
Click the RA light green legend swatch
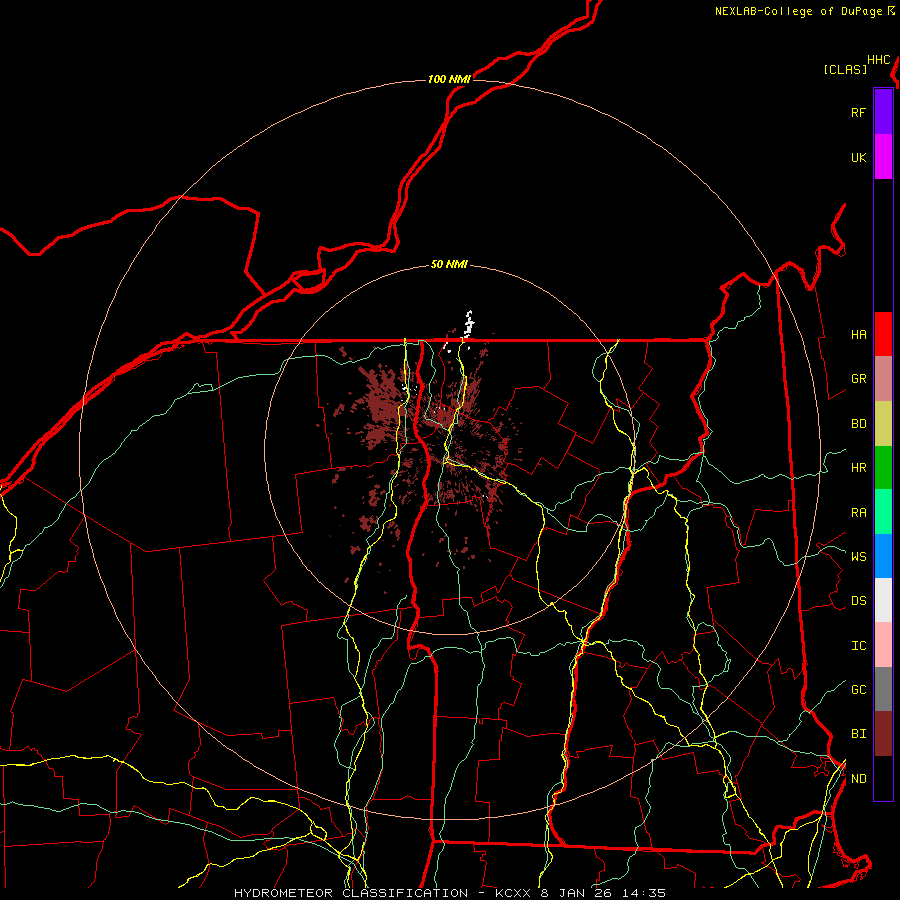click(883, 512)
